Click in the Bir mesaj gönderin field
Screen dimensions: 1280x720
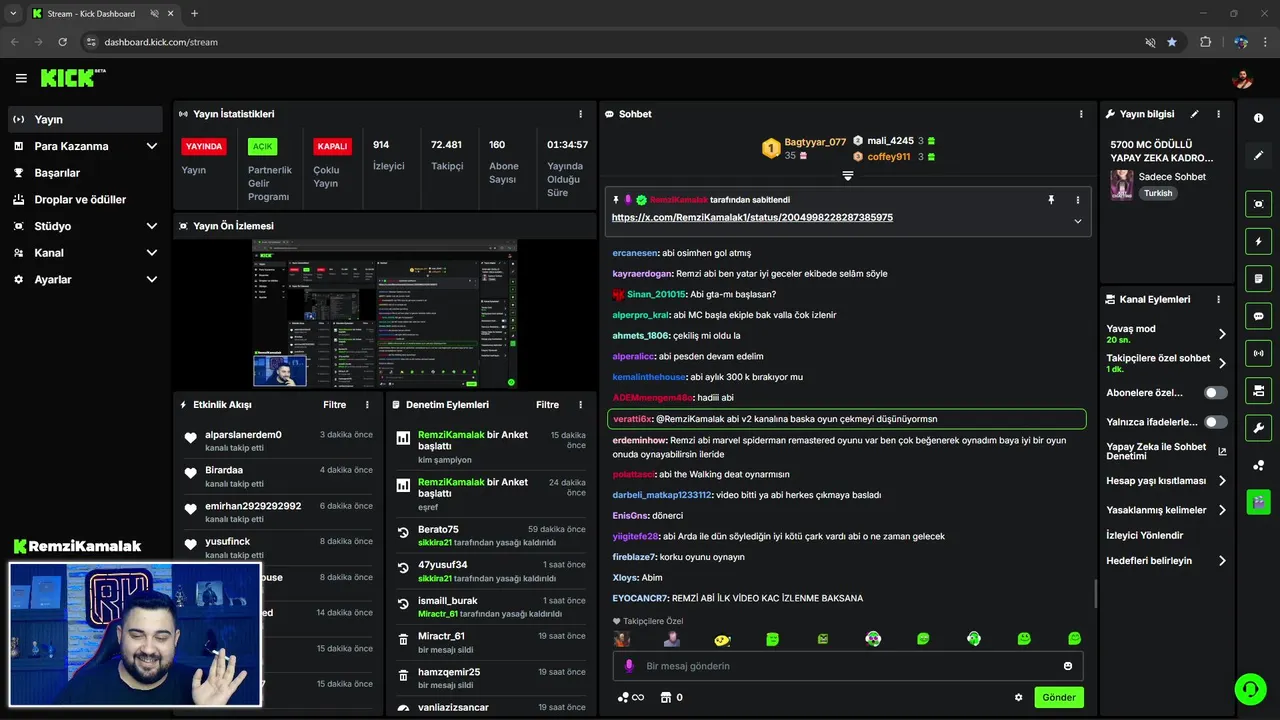point(847,666)
